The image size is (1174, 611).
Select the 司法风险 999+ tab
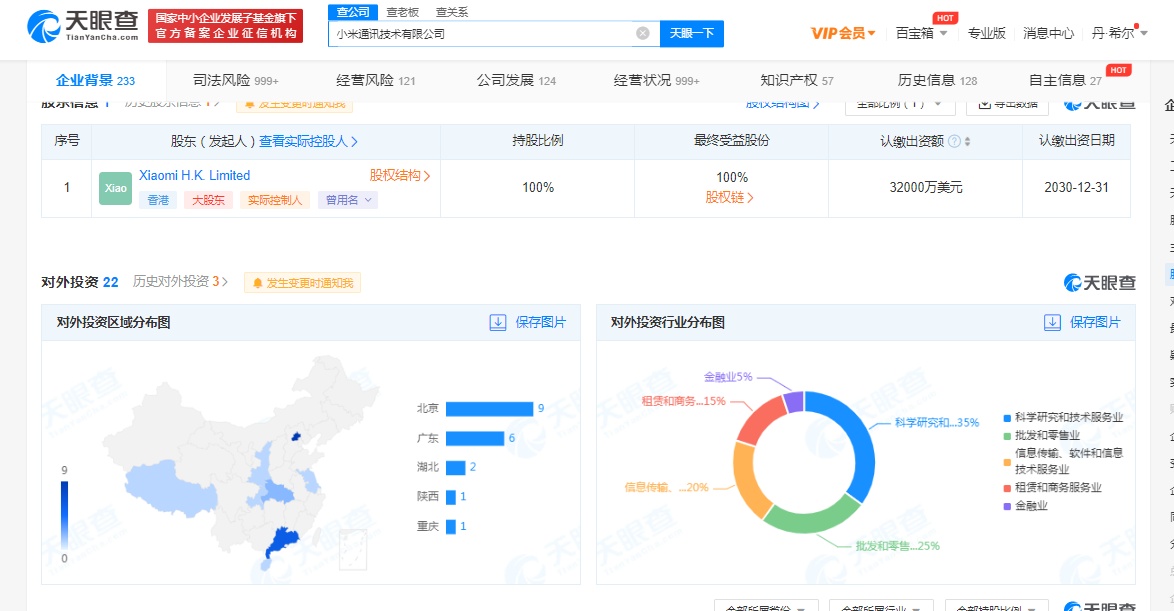click(x=235, y=80)
